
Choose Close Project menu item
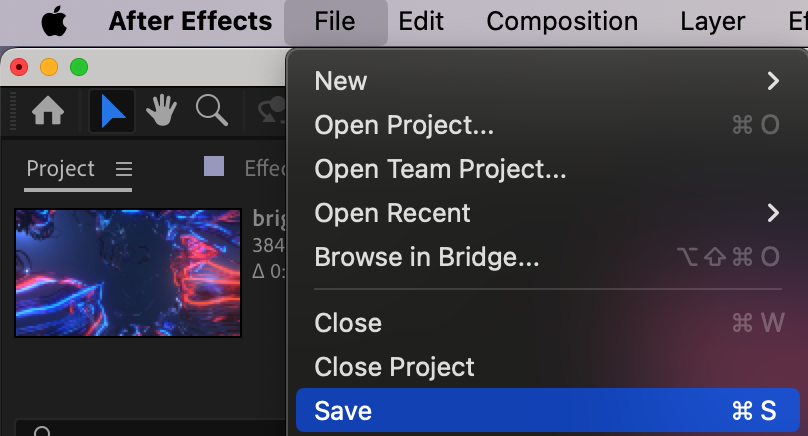click(x=394, y=367)
